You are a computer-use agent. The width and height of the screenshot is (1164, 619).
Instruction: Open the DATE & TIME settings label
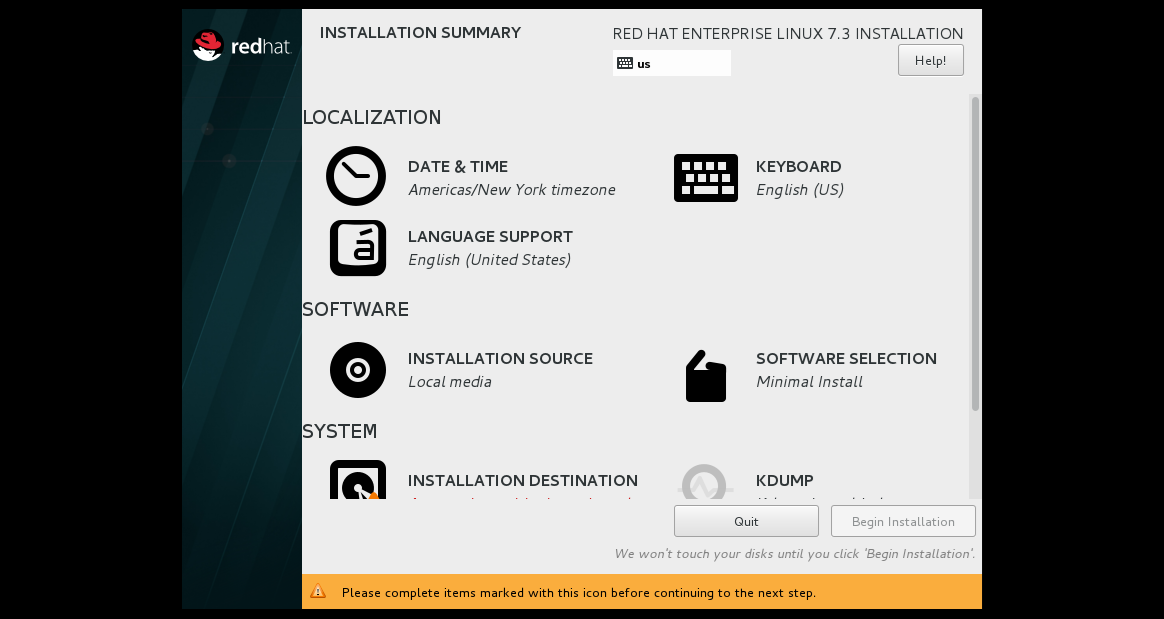(x=458, y=166)
